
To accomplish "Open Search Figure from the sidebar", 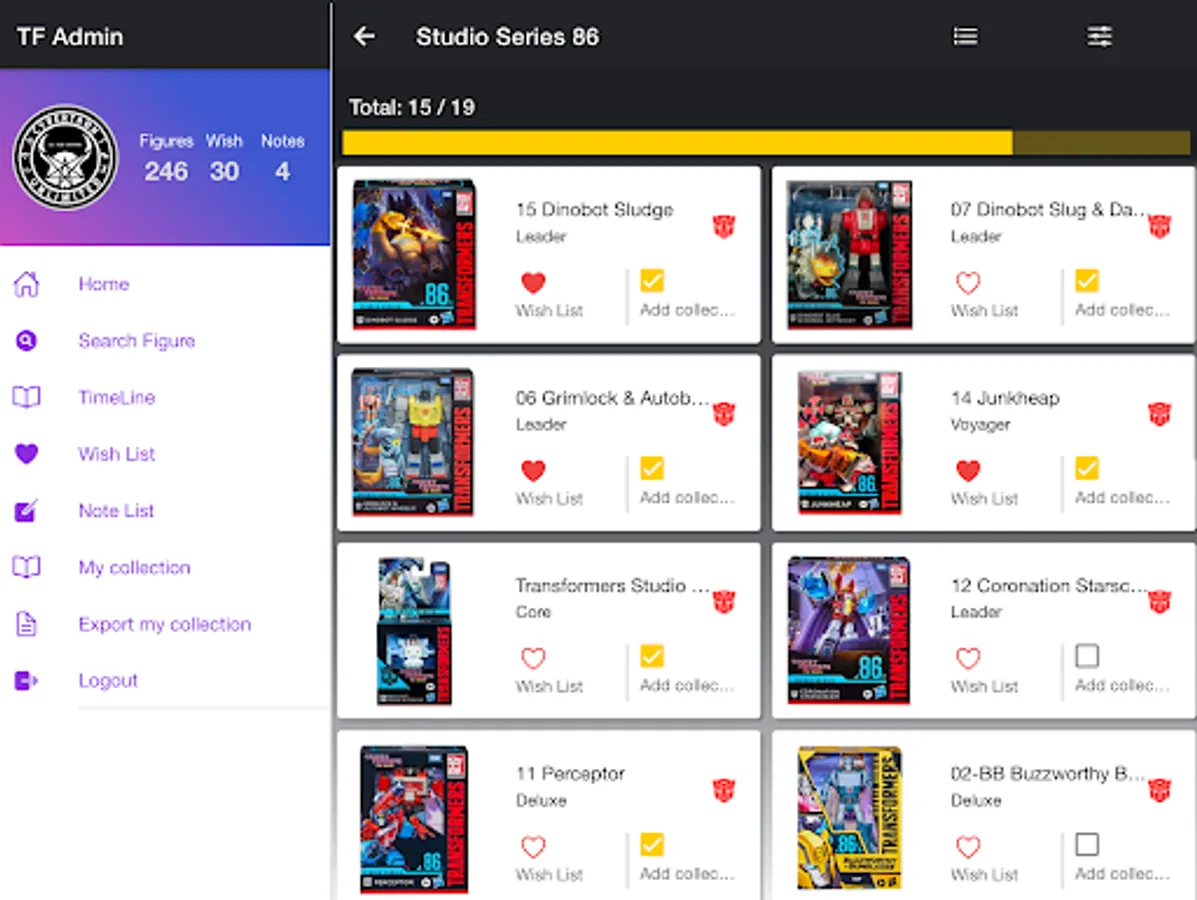I will (137, 340).
